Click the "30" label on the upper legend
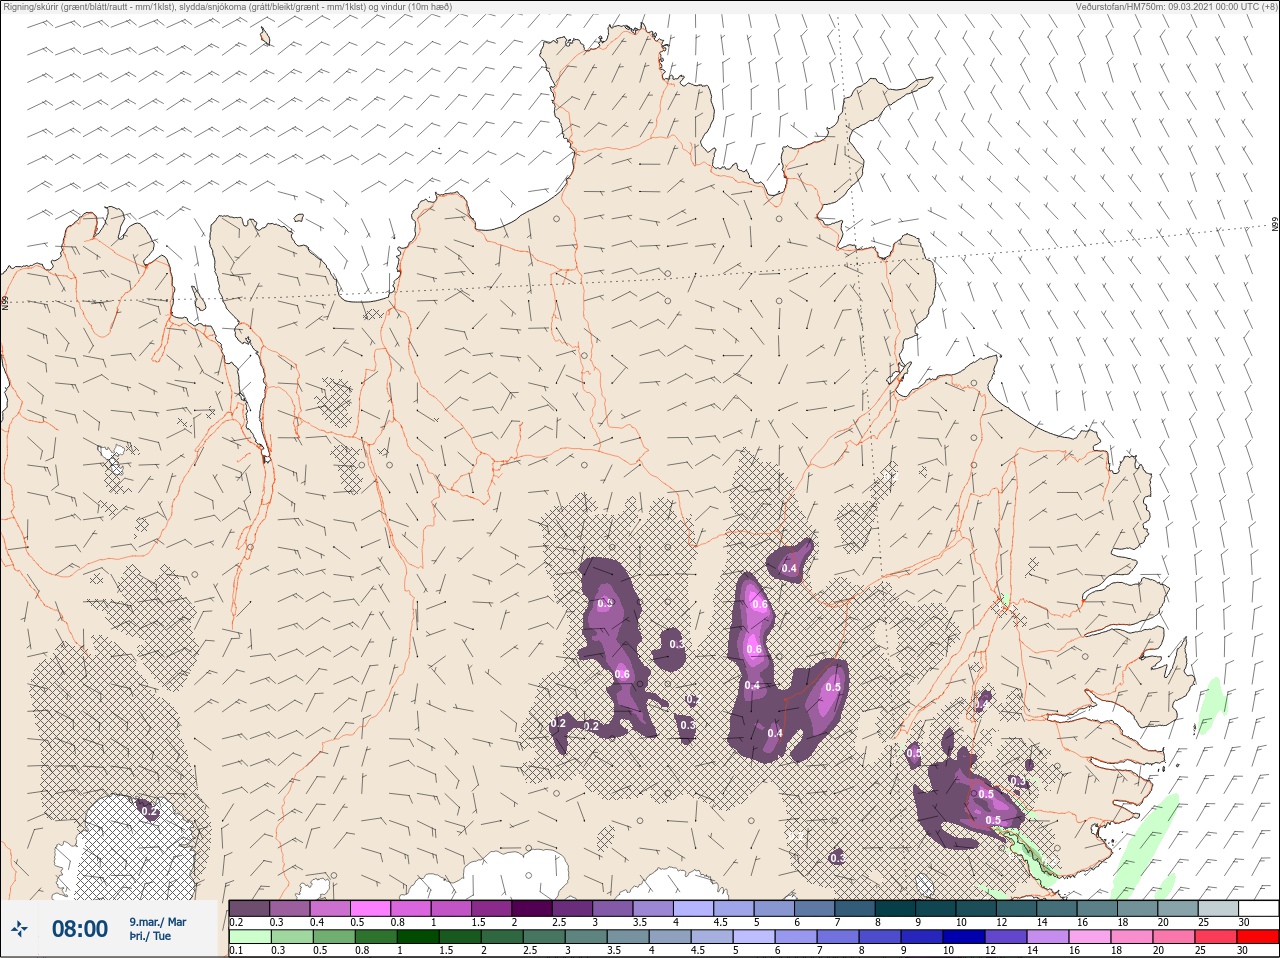The height and width of the screenshot is (958, 1280). [1243, 922]
